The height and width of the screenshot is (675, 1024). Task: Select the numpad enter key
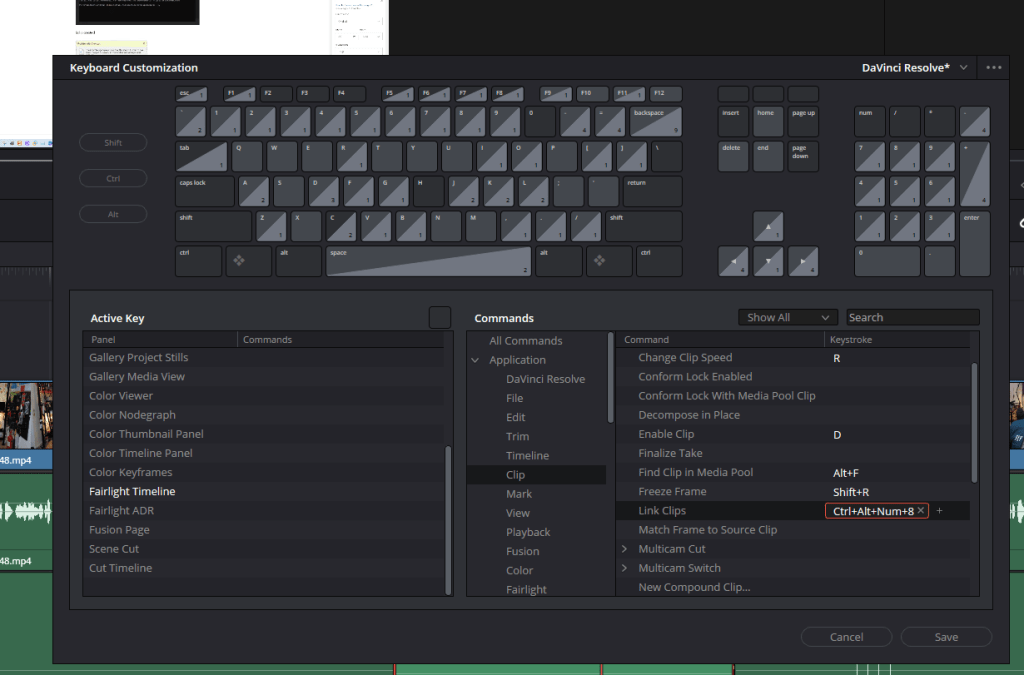[975, 243]
